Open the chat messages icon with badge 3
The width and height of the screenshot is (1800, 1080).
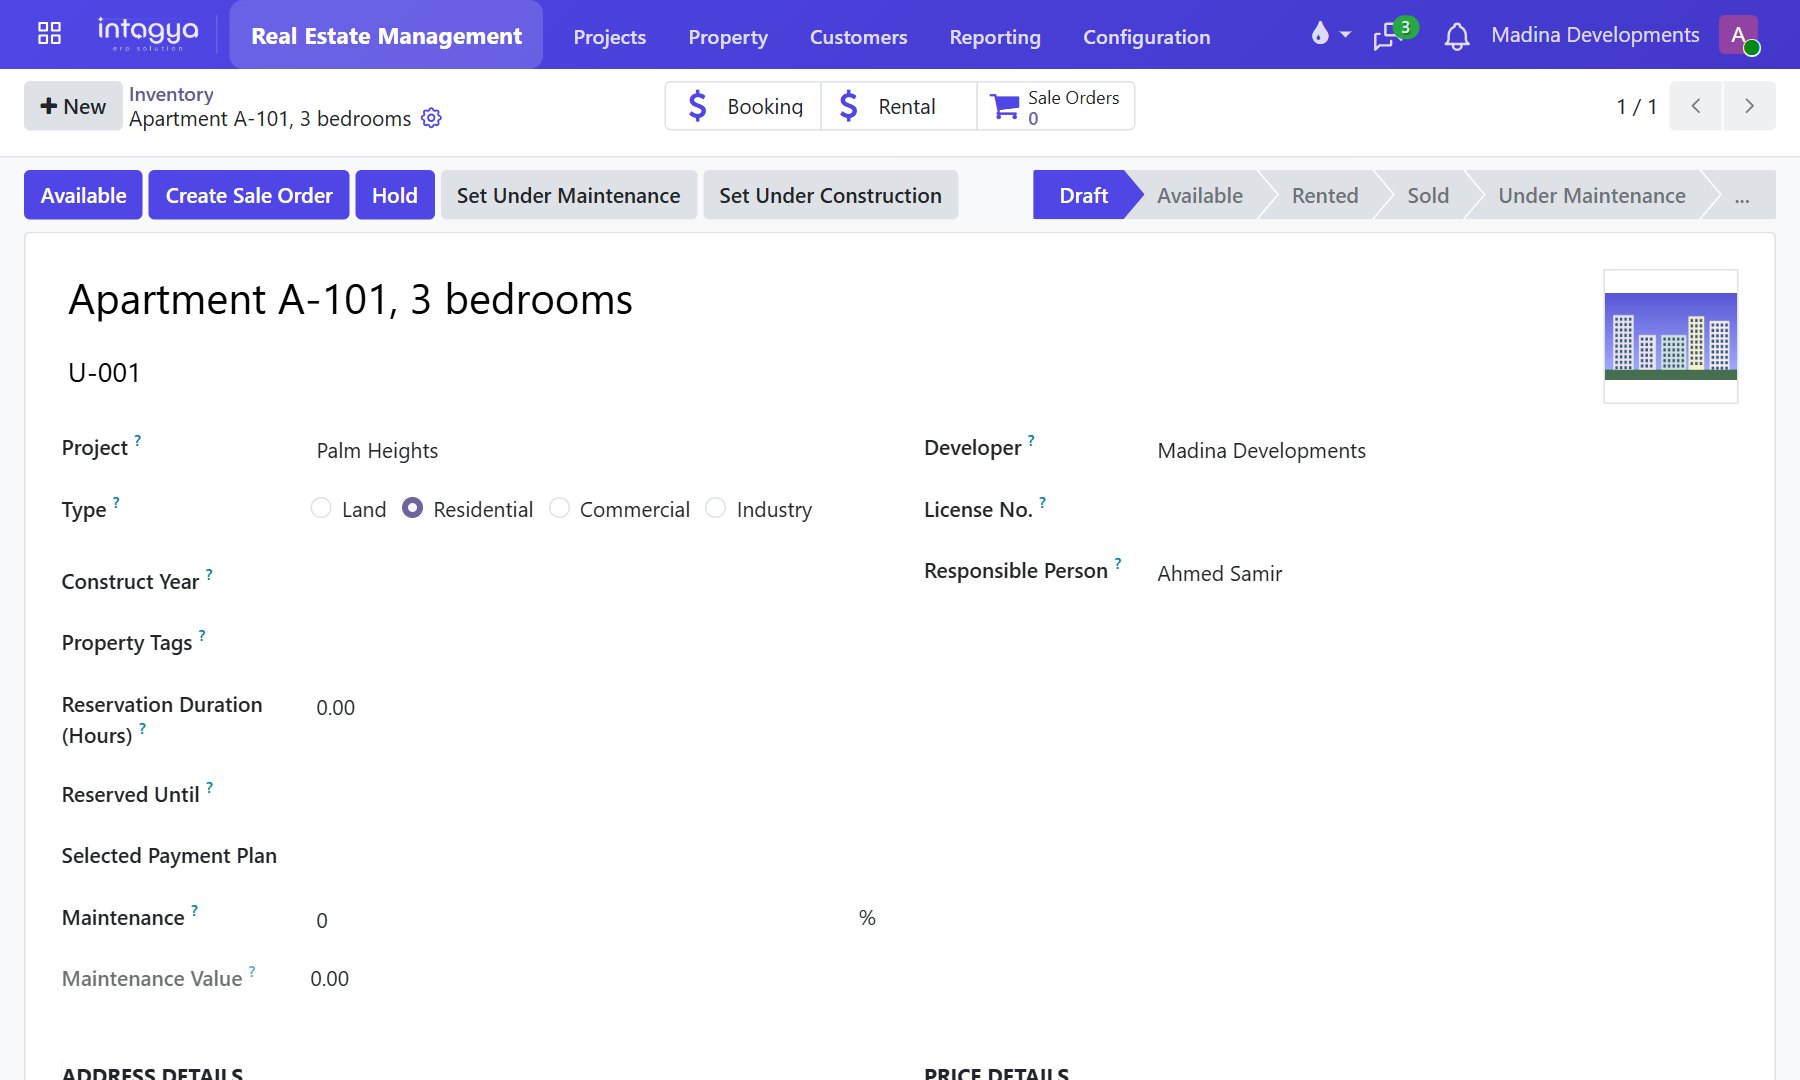pyautogui.click(x=1394, y=34)
